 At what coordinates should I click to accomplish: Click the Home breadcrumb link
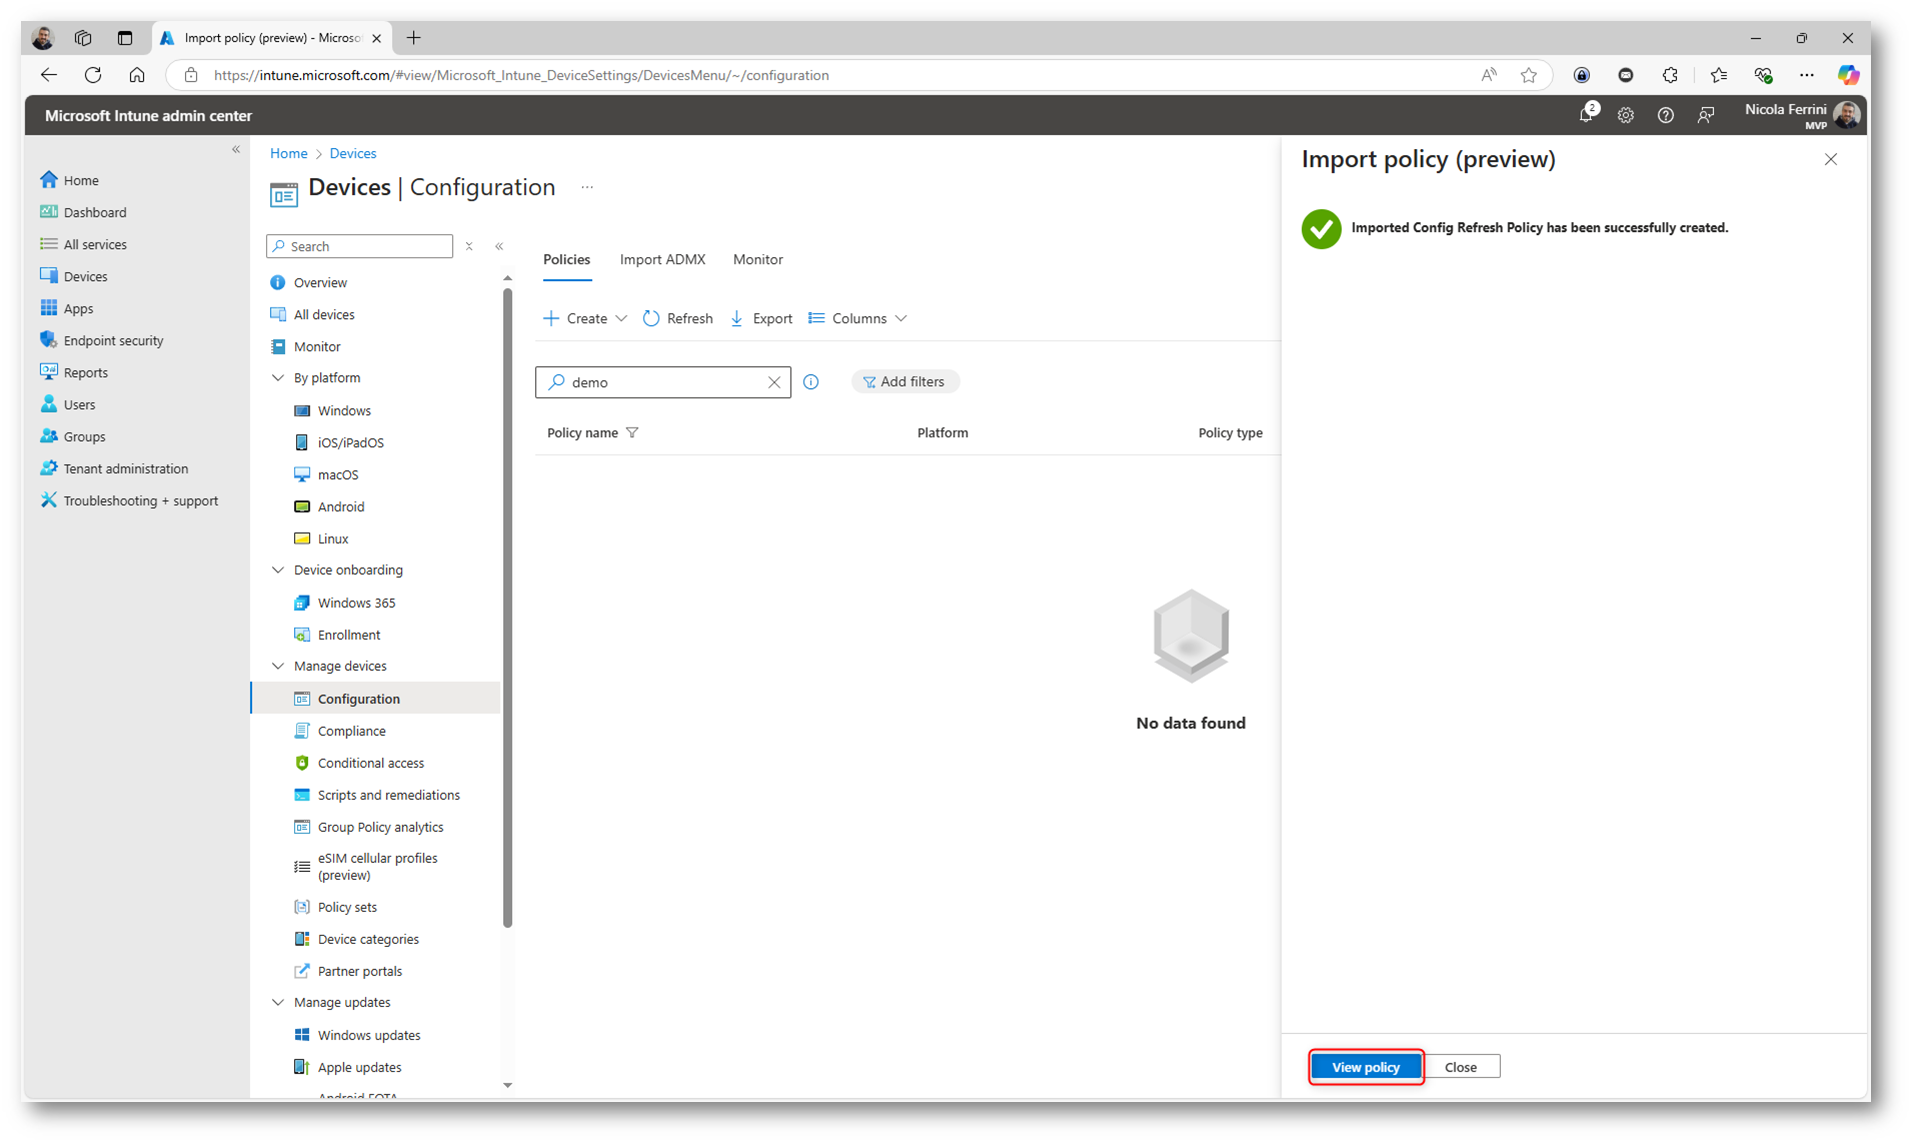pyautogui.click(x=288, y=154)
